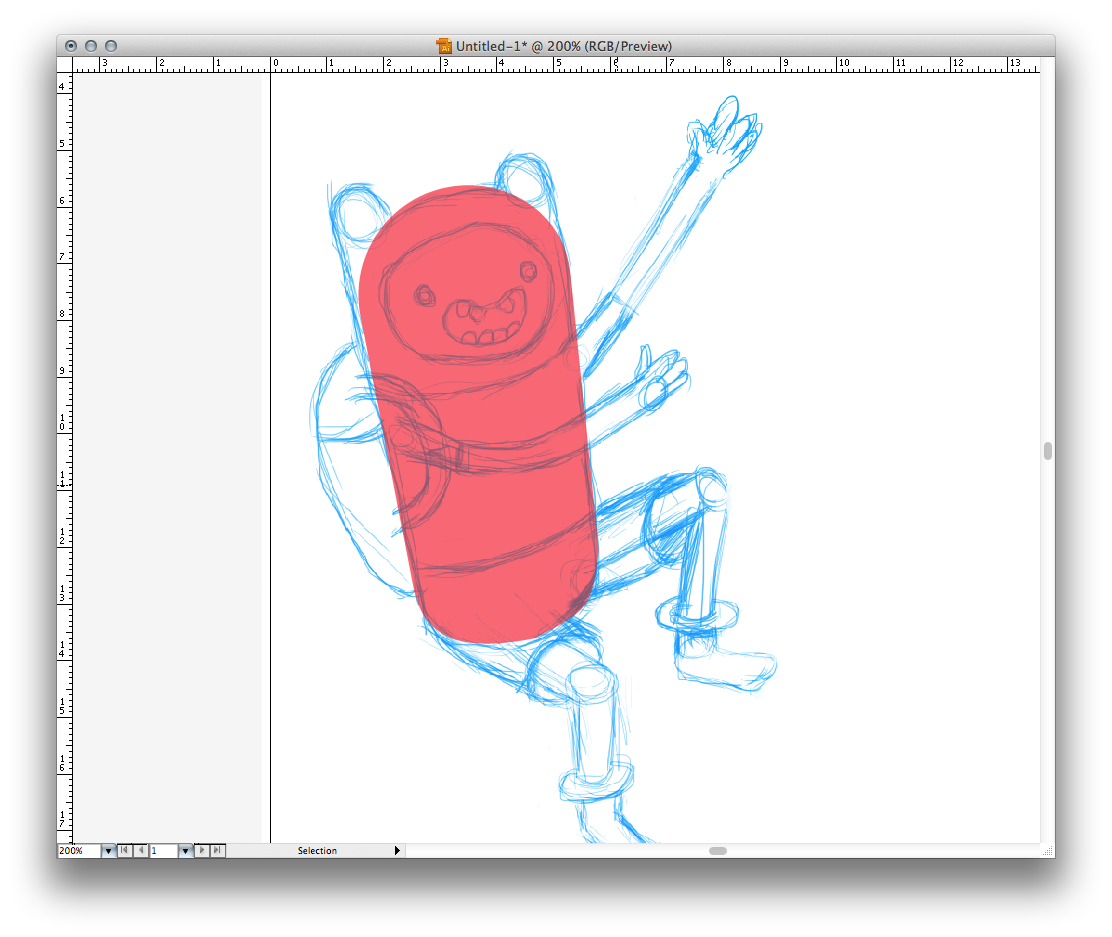Click the vertical ruler on left
Viewport: 1112px width, 937px height.
click(x=65, y=450)
